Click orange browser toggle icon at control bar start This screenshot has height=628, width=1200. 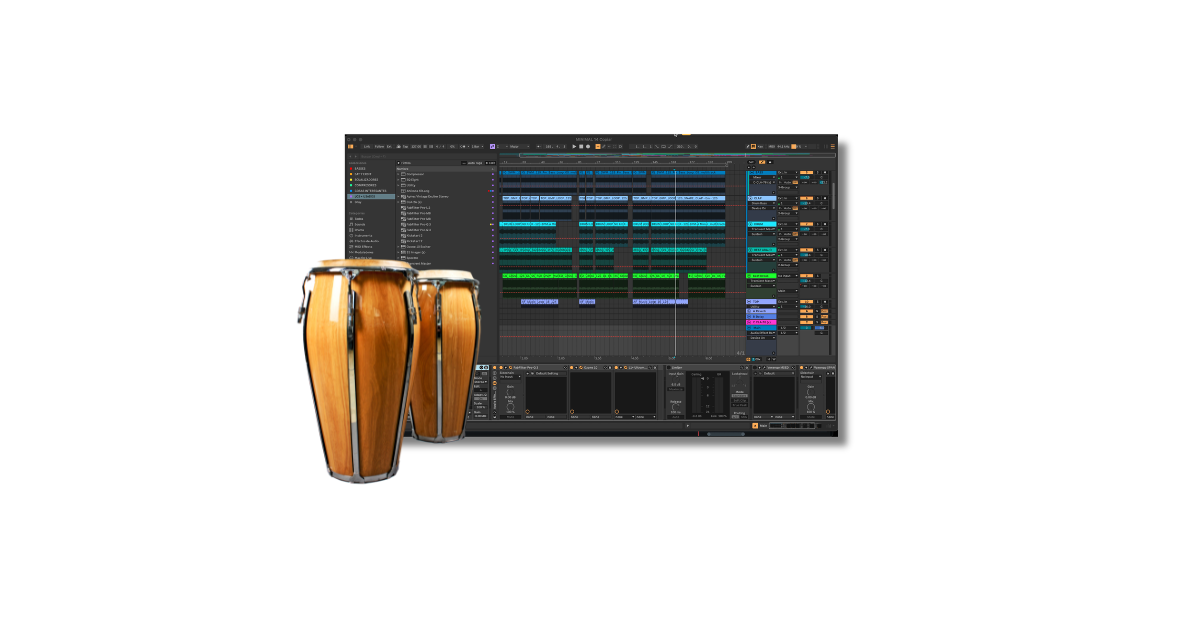pyautogui.click(x=351, y=146)
